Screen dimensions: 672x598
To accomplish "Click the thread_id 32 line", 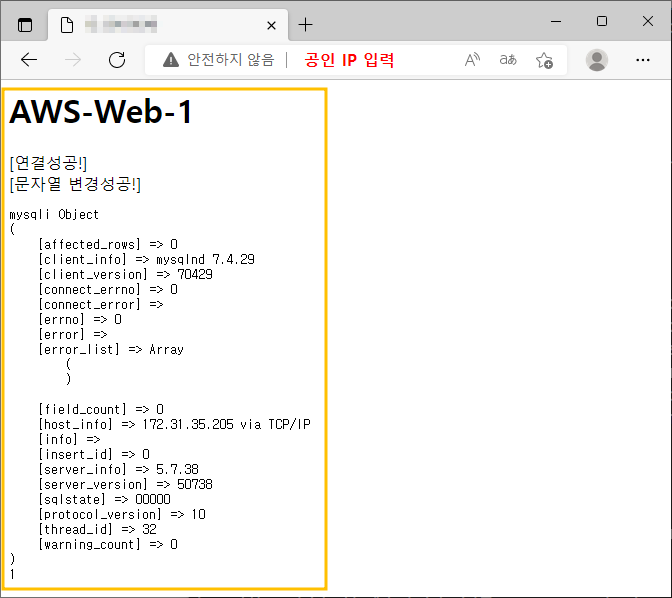I will click(x=98, y=529).
